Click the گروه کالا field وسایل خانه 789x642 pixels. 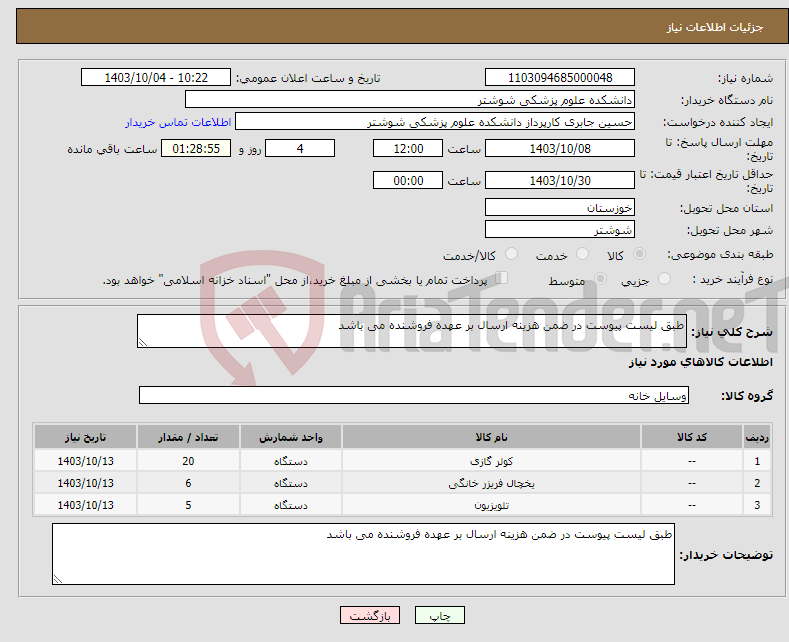[x=414, y=395]
